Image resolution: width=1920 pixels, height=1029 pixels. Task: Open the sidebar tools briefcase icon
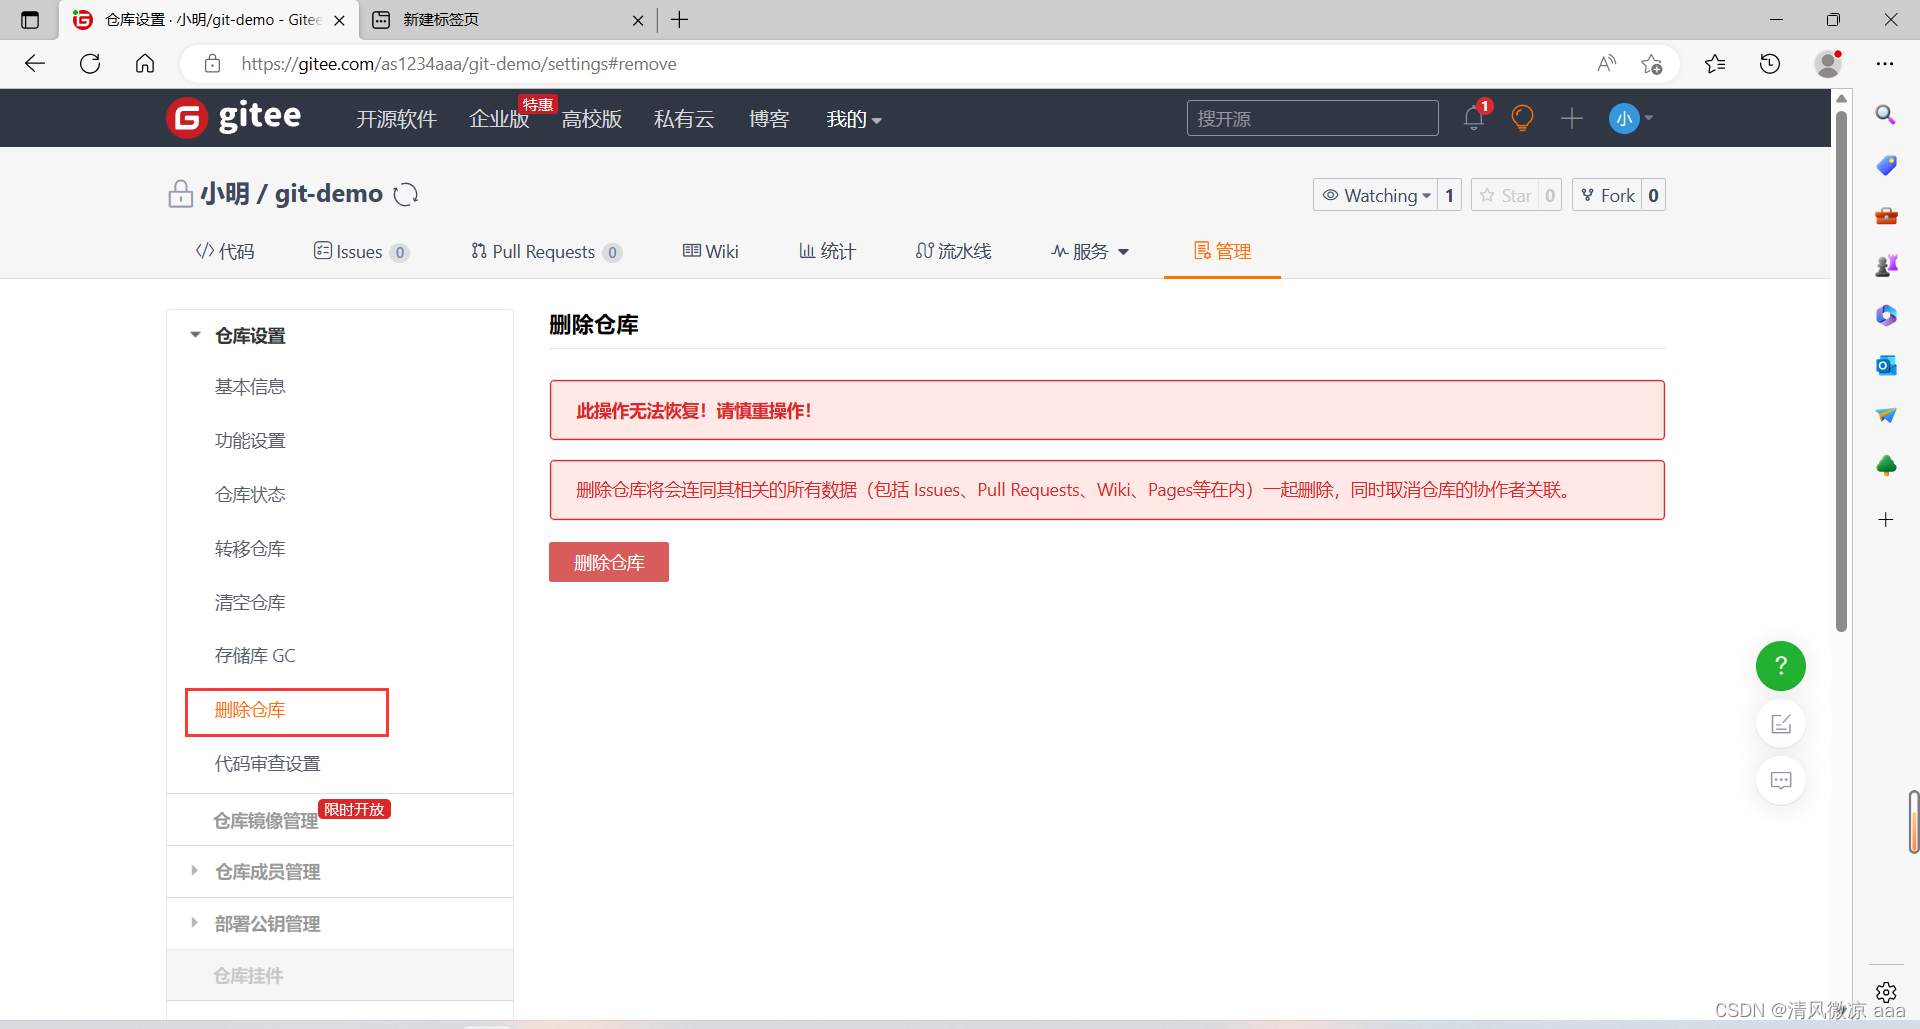tap(1885, 215)
